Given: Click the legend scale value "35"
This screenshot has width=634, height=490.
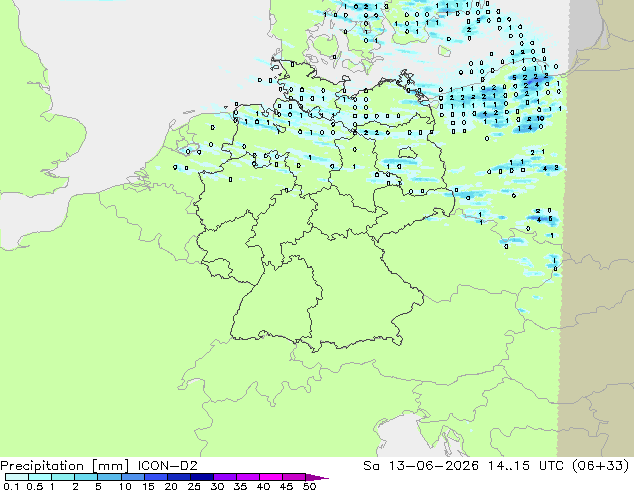Looking at the screenshot, I should [240, 486].
